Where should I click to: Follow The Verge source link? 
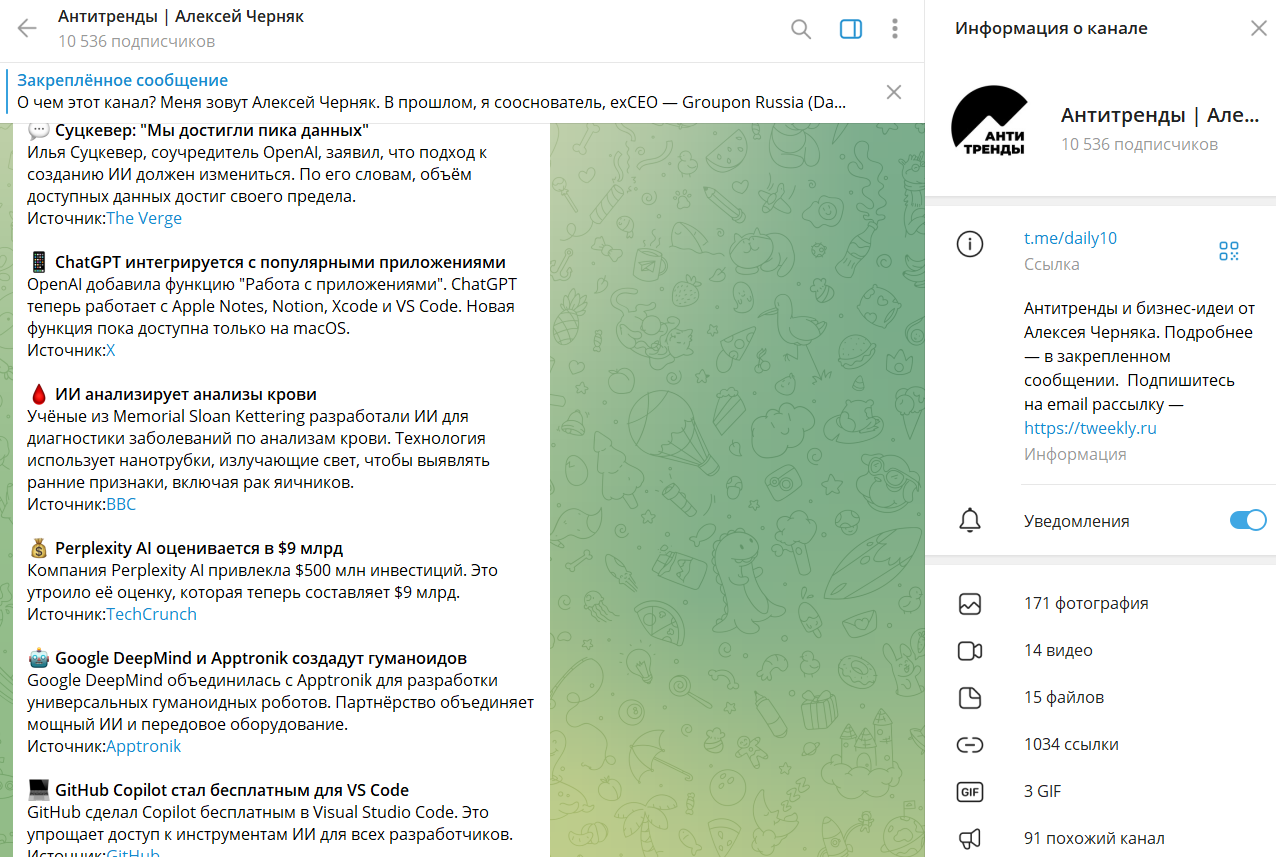[144, 218]
